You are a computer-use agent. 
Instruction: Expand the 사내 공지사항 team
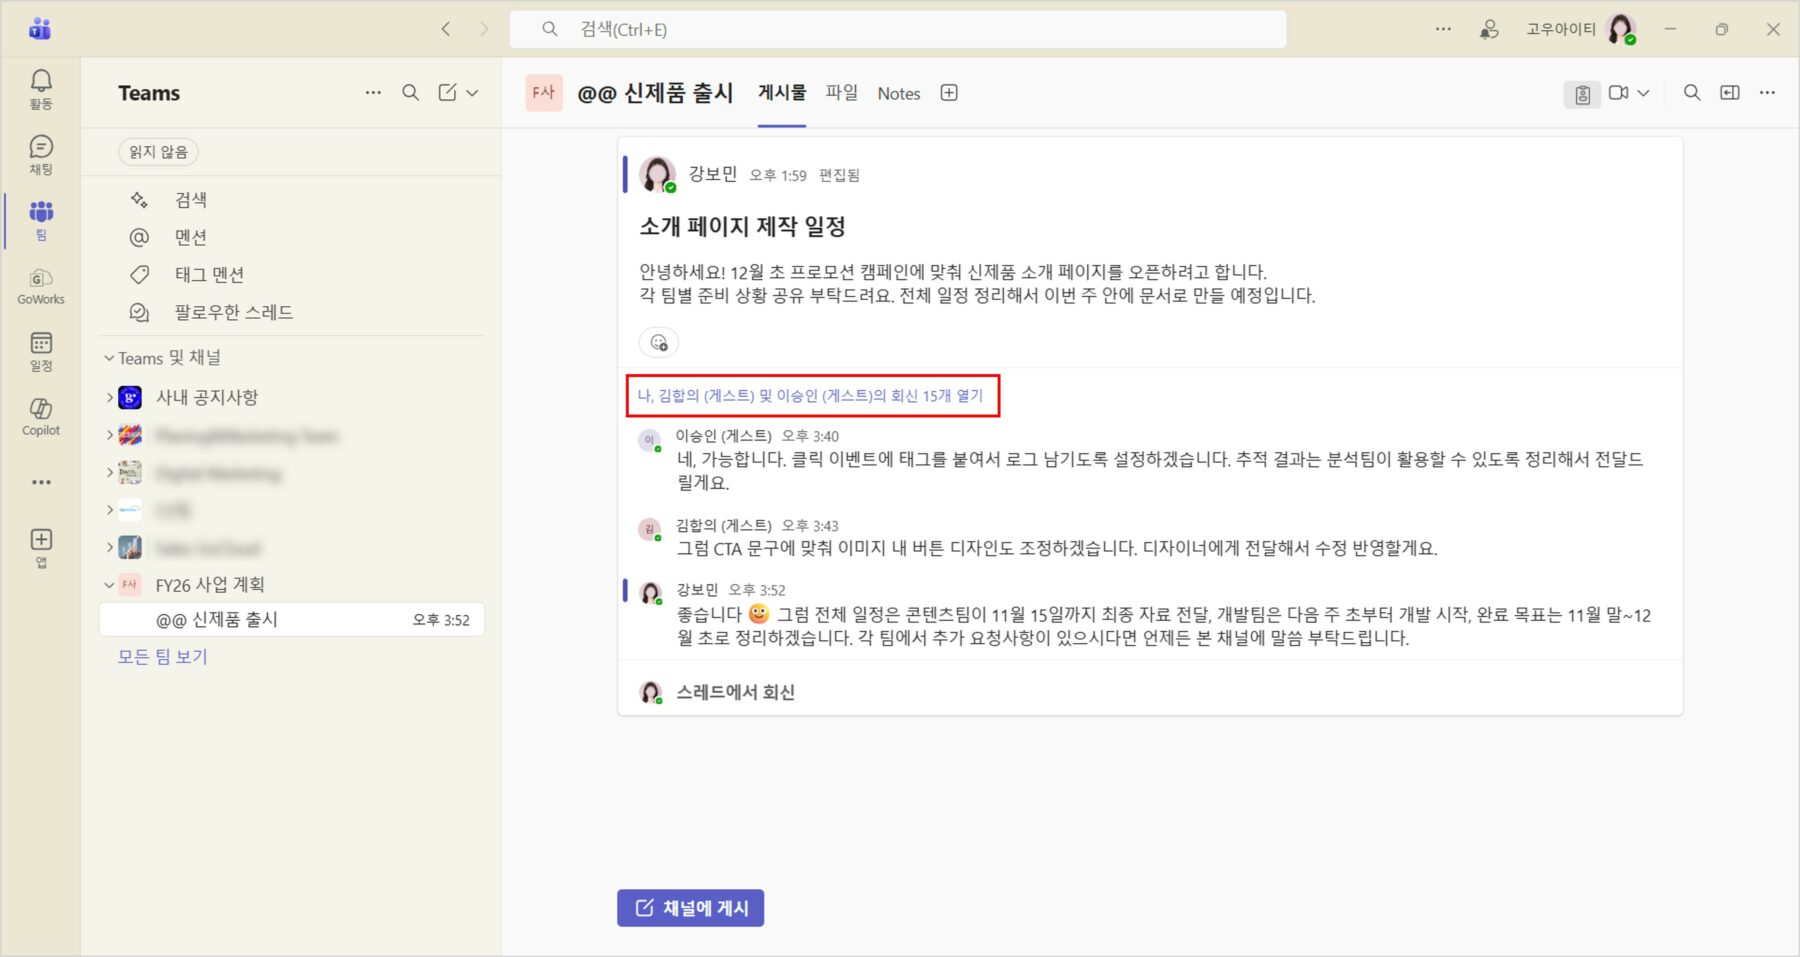[x=110, y=398]
